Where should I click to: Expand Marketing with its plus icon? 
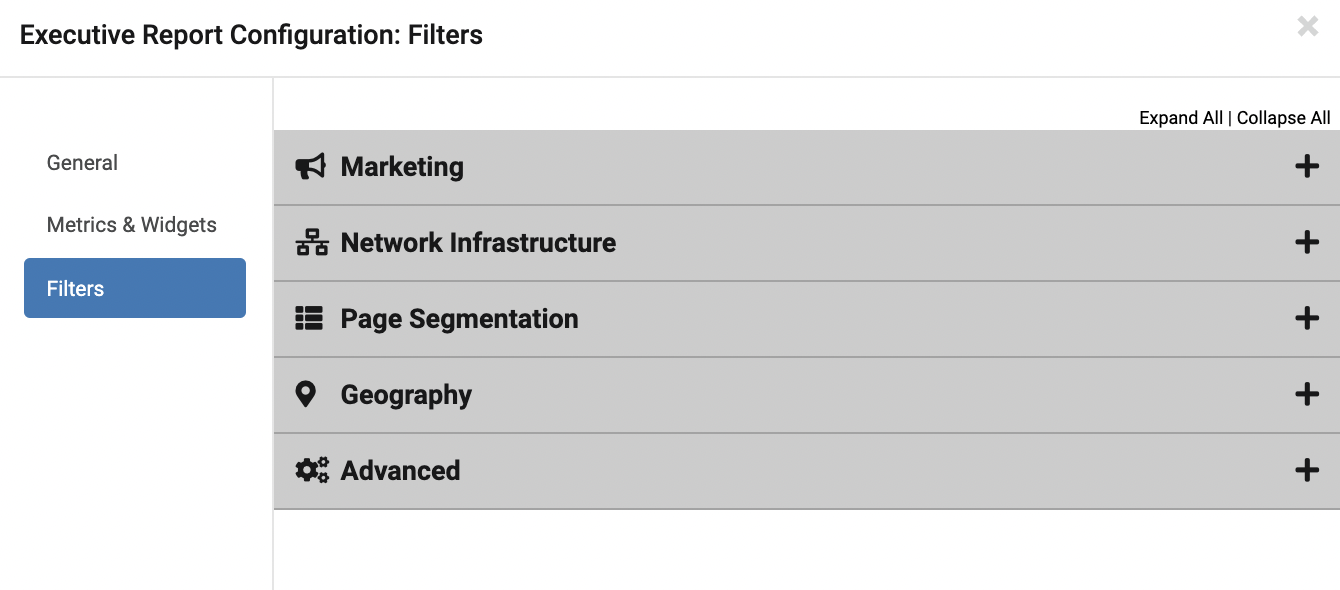tap(1307, 166)
